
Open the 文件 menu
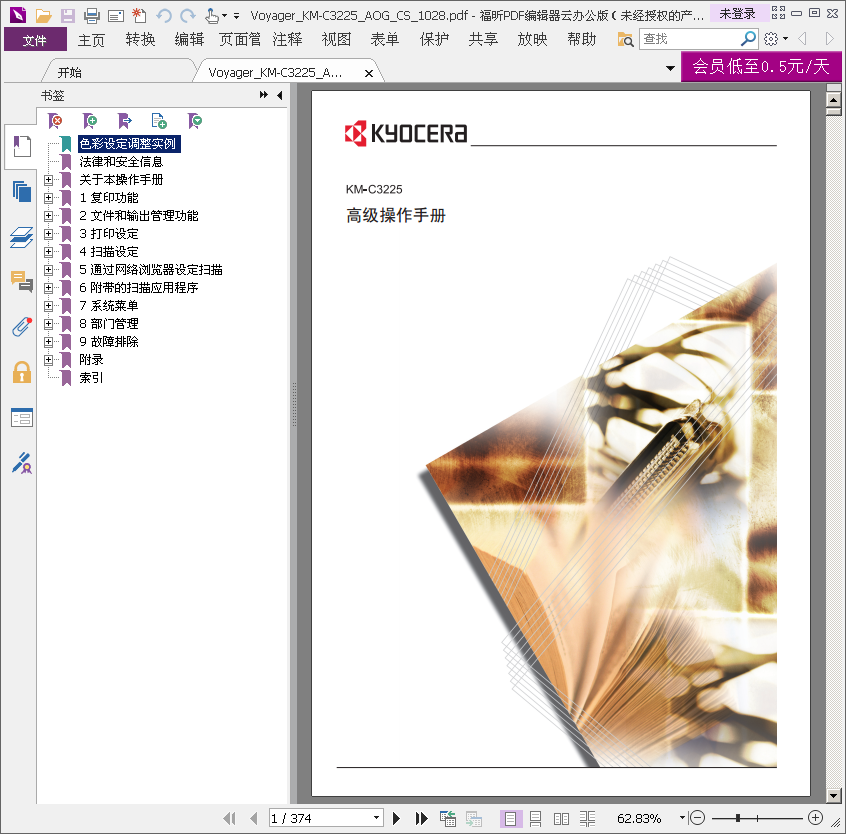tap(35, 40)
